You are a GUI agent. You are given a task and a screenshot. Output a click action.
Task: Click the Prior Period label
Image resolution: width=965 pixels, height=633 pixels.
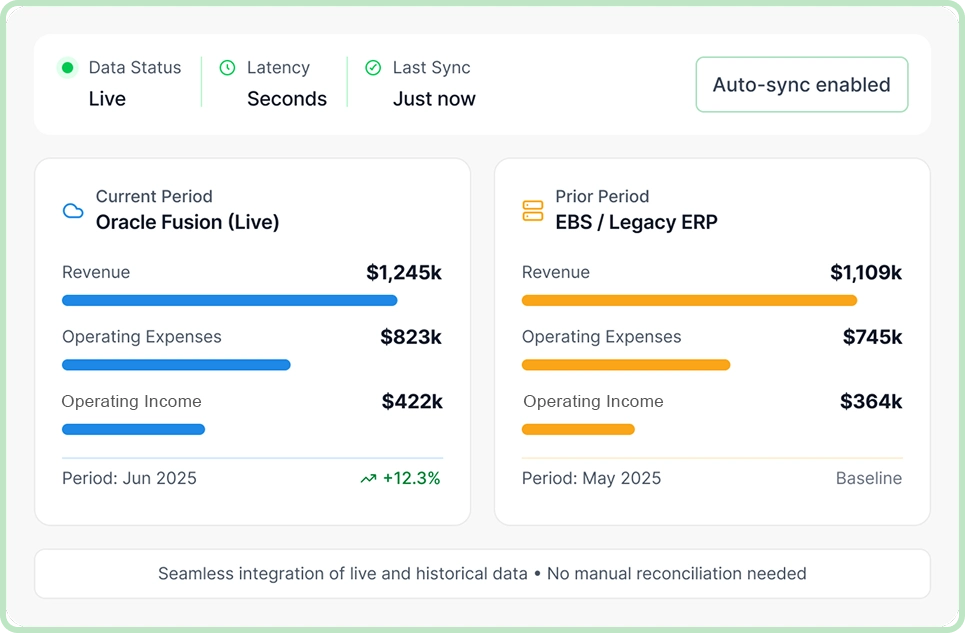click(603, 196)
